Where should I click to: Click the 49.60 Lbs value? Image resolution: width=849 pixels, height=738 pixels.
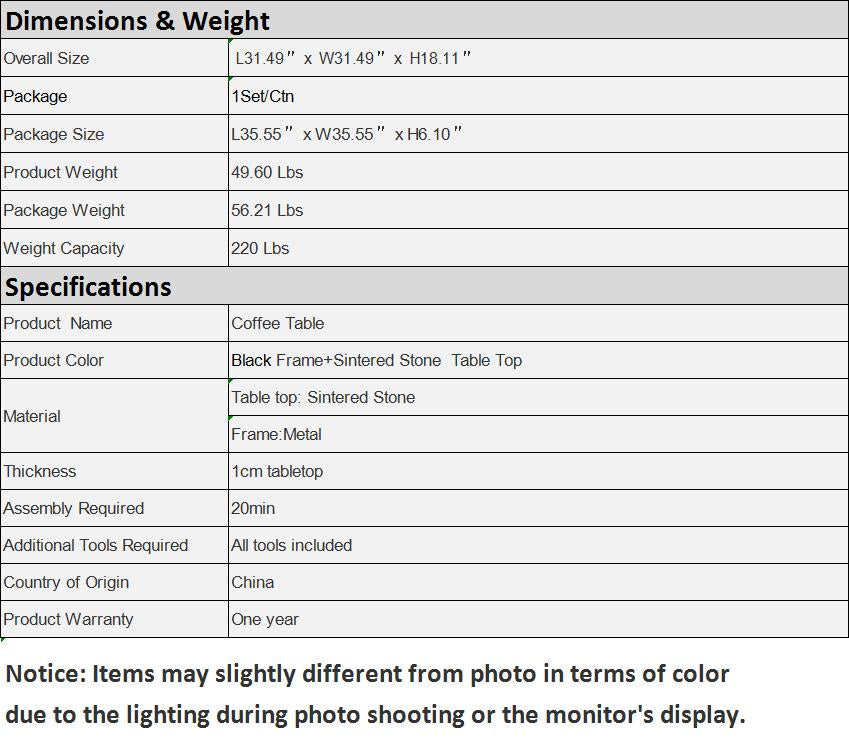(267, 173)
